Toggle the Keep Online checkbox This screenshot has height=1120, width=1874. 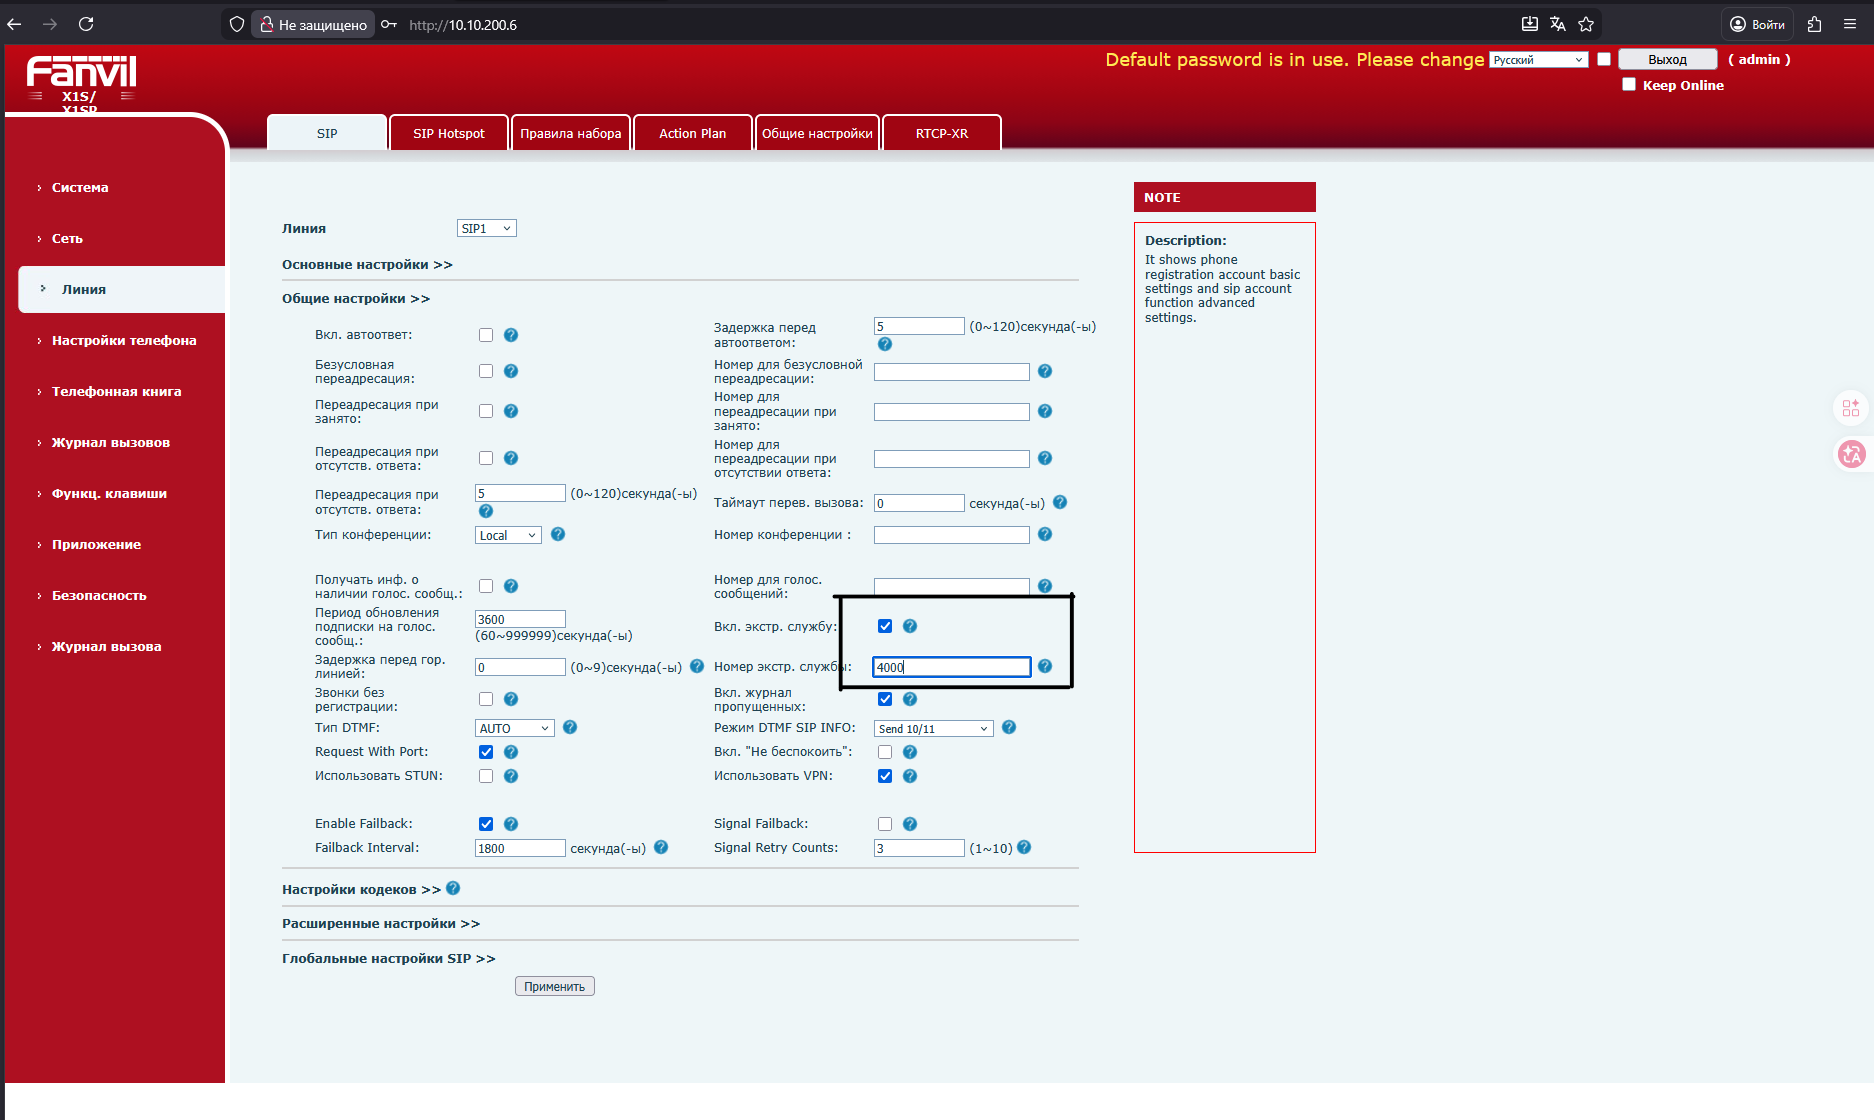[x=1629, y=85]
